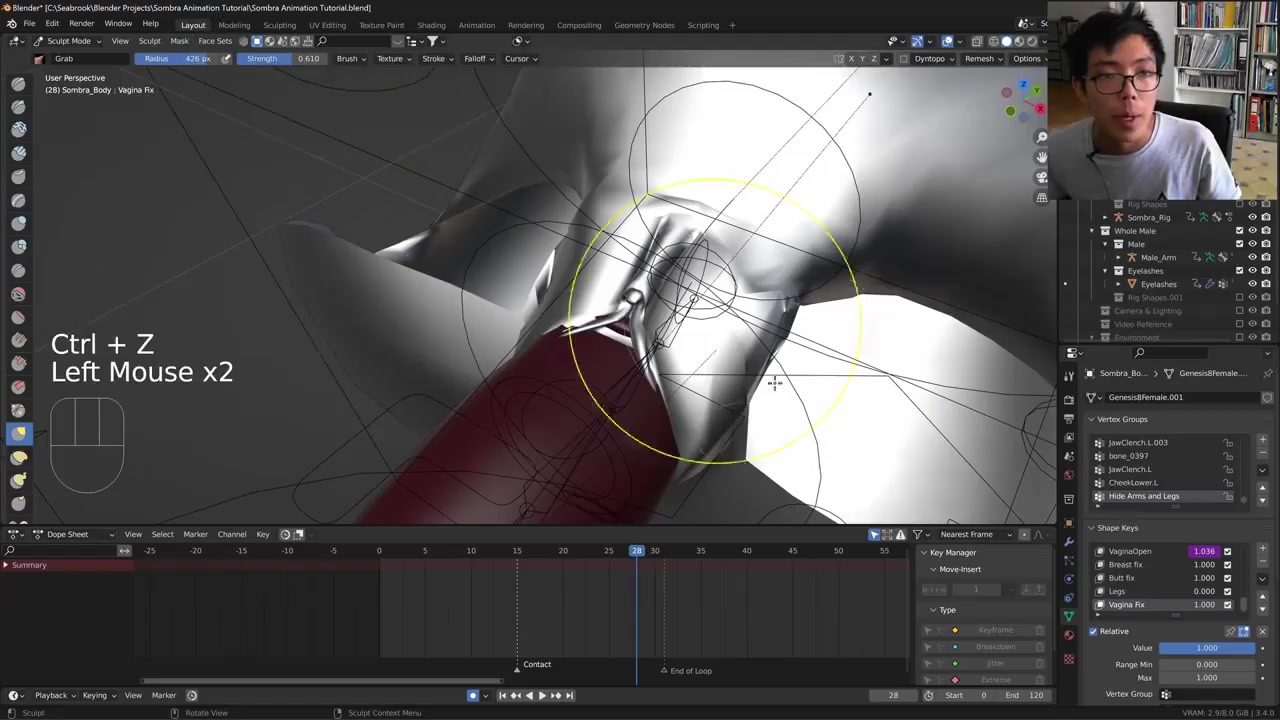The height and width of the screenshot is (720, 1280).
Task: Click the pan view hand gizmo
Action: [1042, 157]
